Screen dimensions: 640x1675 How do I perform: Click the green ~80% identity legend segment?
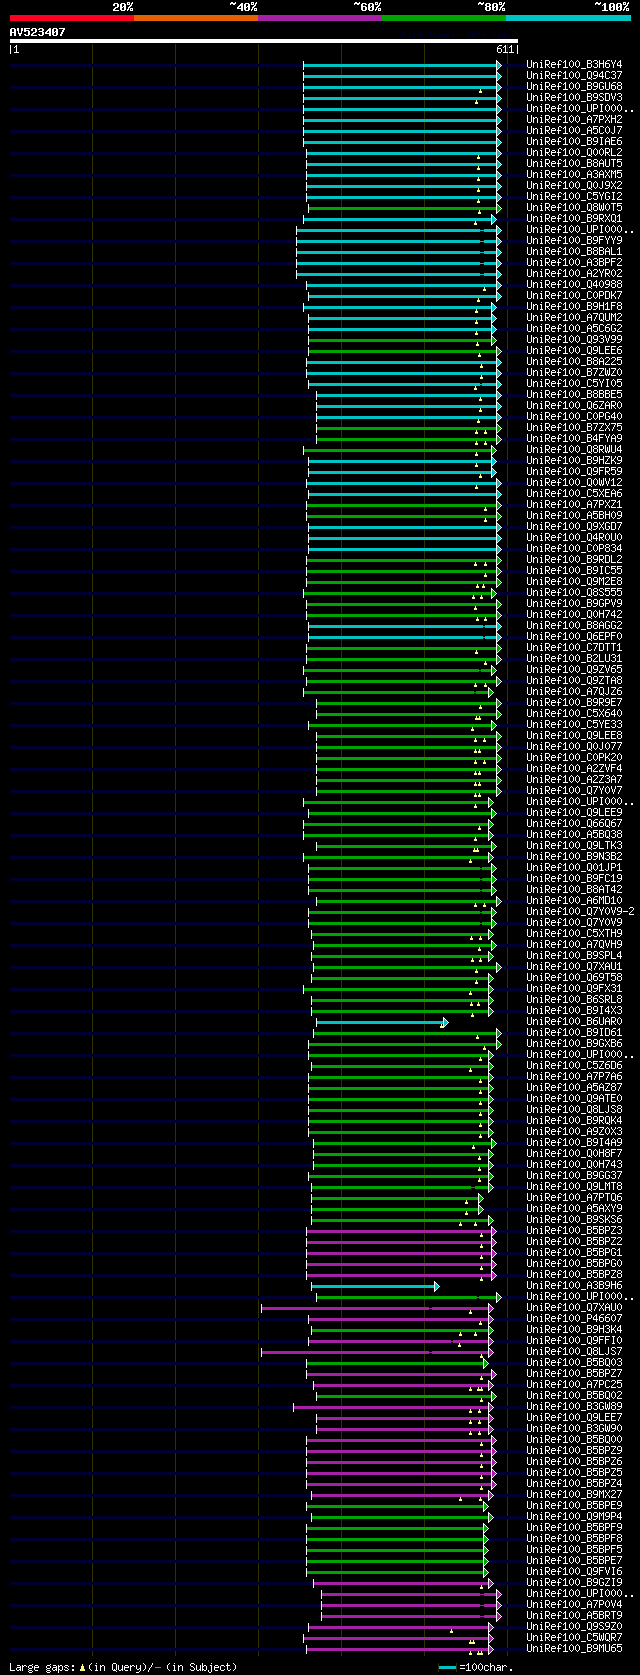pos(444,18)
